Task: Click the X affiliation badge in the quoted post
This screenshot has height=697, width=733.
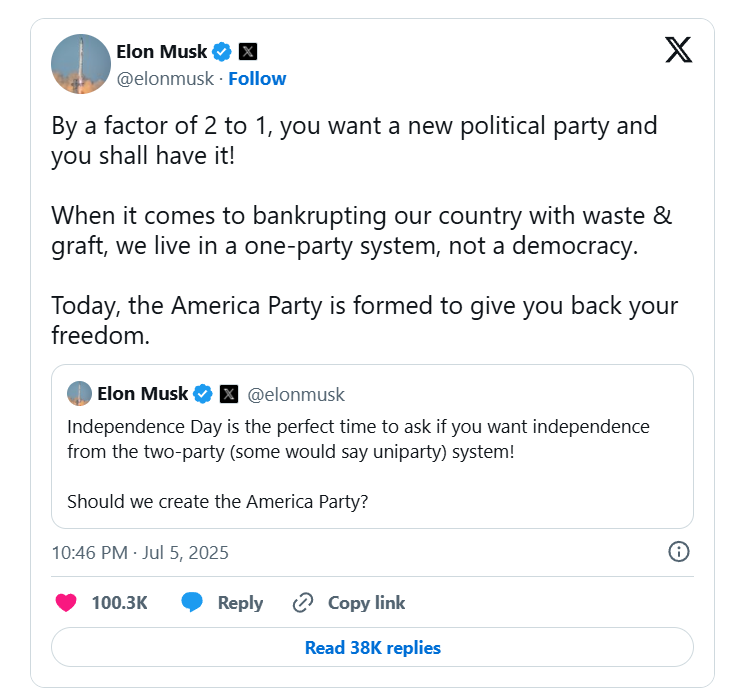Action: [228, 394]
